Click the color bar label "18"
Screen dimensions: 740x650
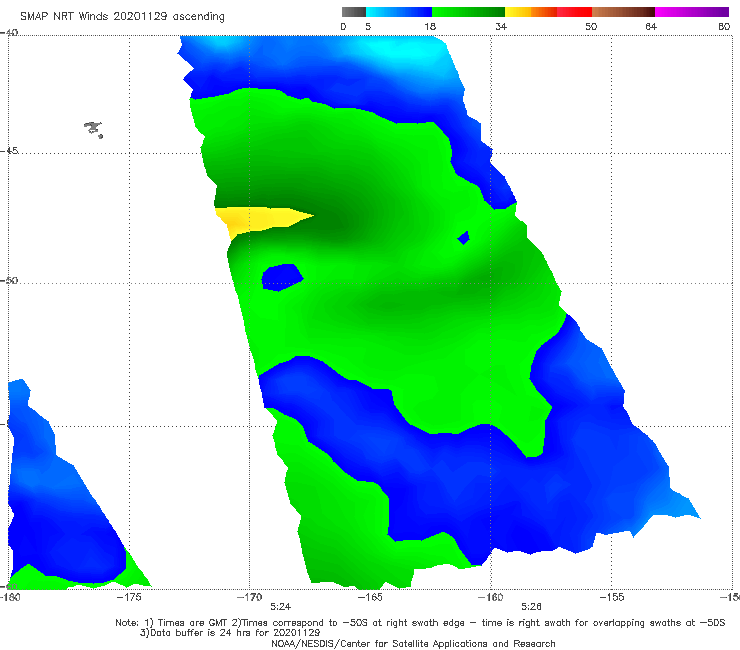tap(430, 26)
